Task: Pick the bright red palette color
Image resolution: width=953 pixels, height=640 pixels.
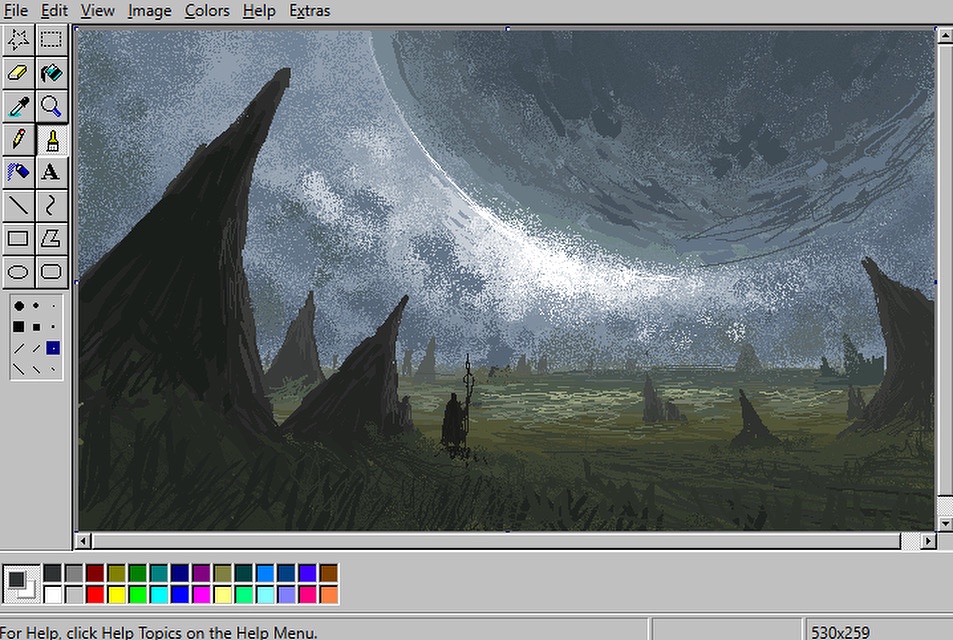Action: 95,595
